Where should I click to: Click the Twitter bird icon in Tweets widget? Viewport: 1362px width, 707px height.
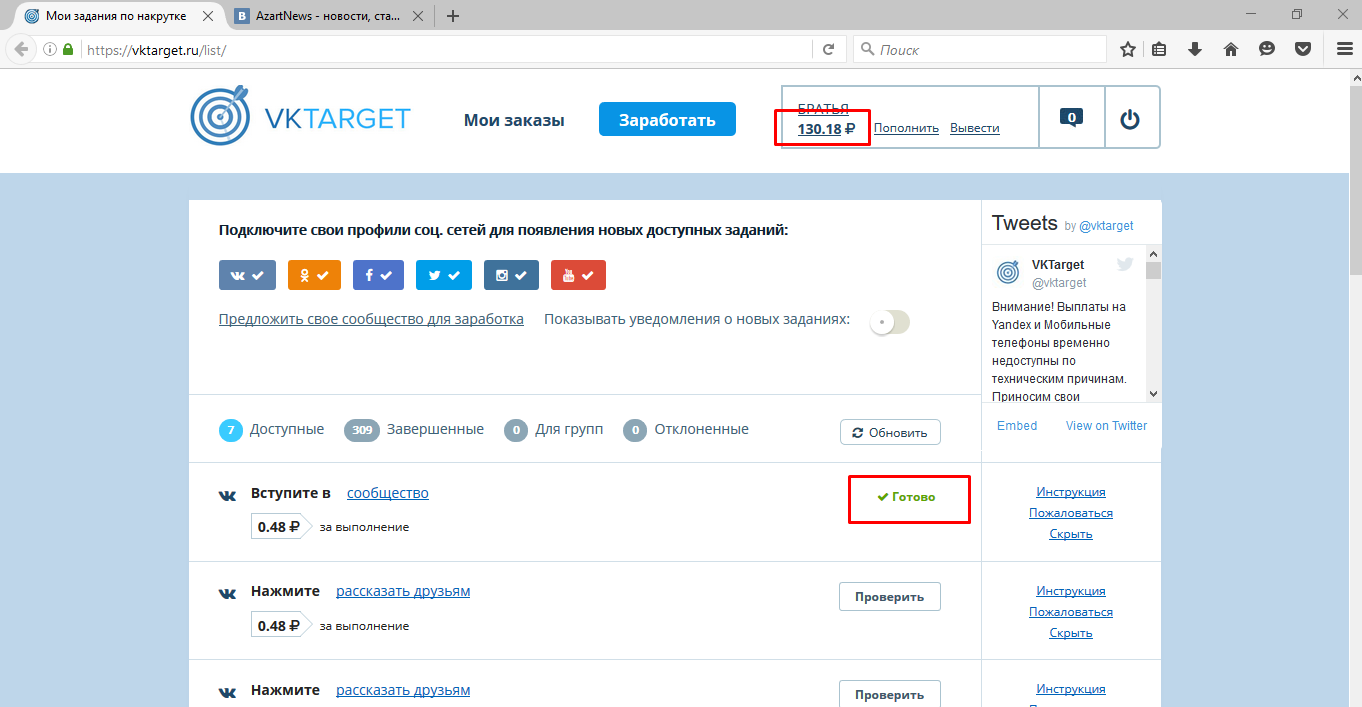coord(1125,265)
